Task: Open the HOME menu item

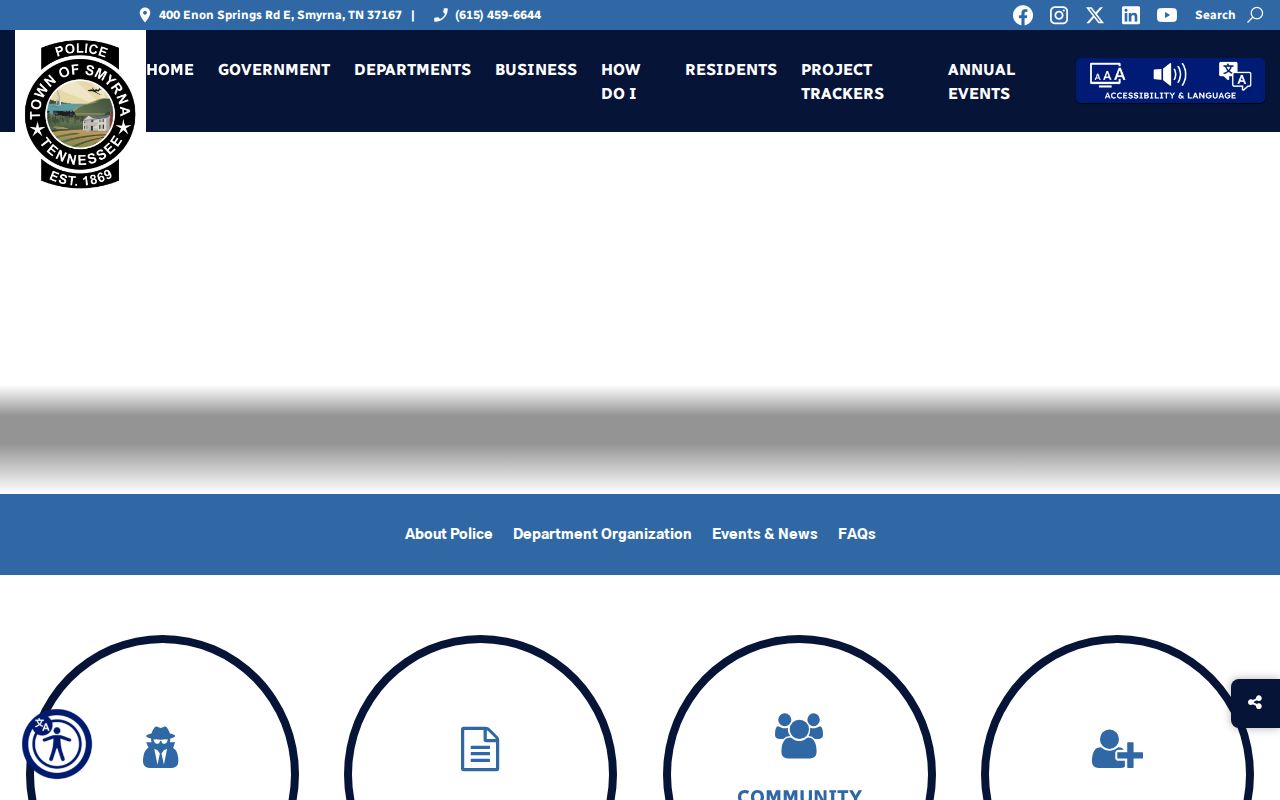Action: [x=170, y=70]
